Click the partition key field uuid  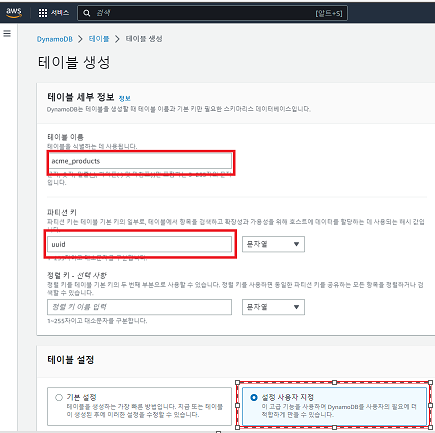click(x=139, y=244)
